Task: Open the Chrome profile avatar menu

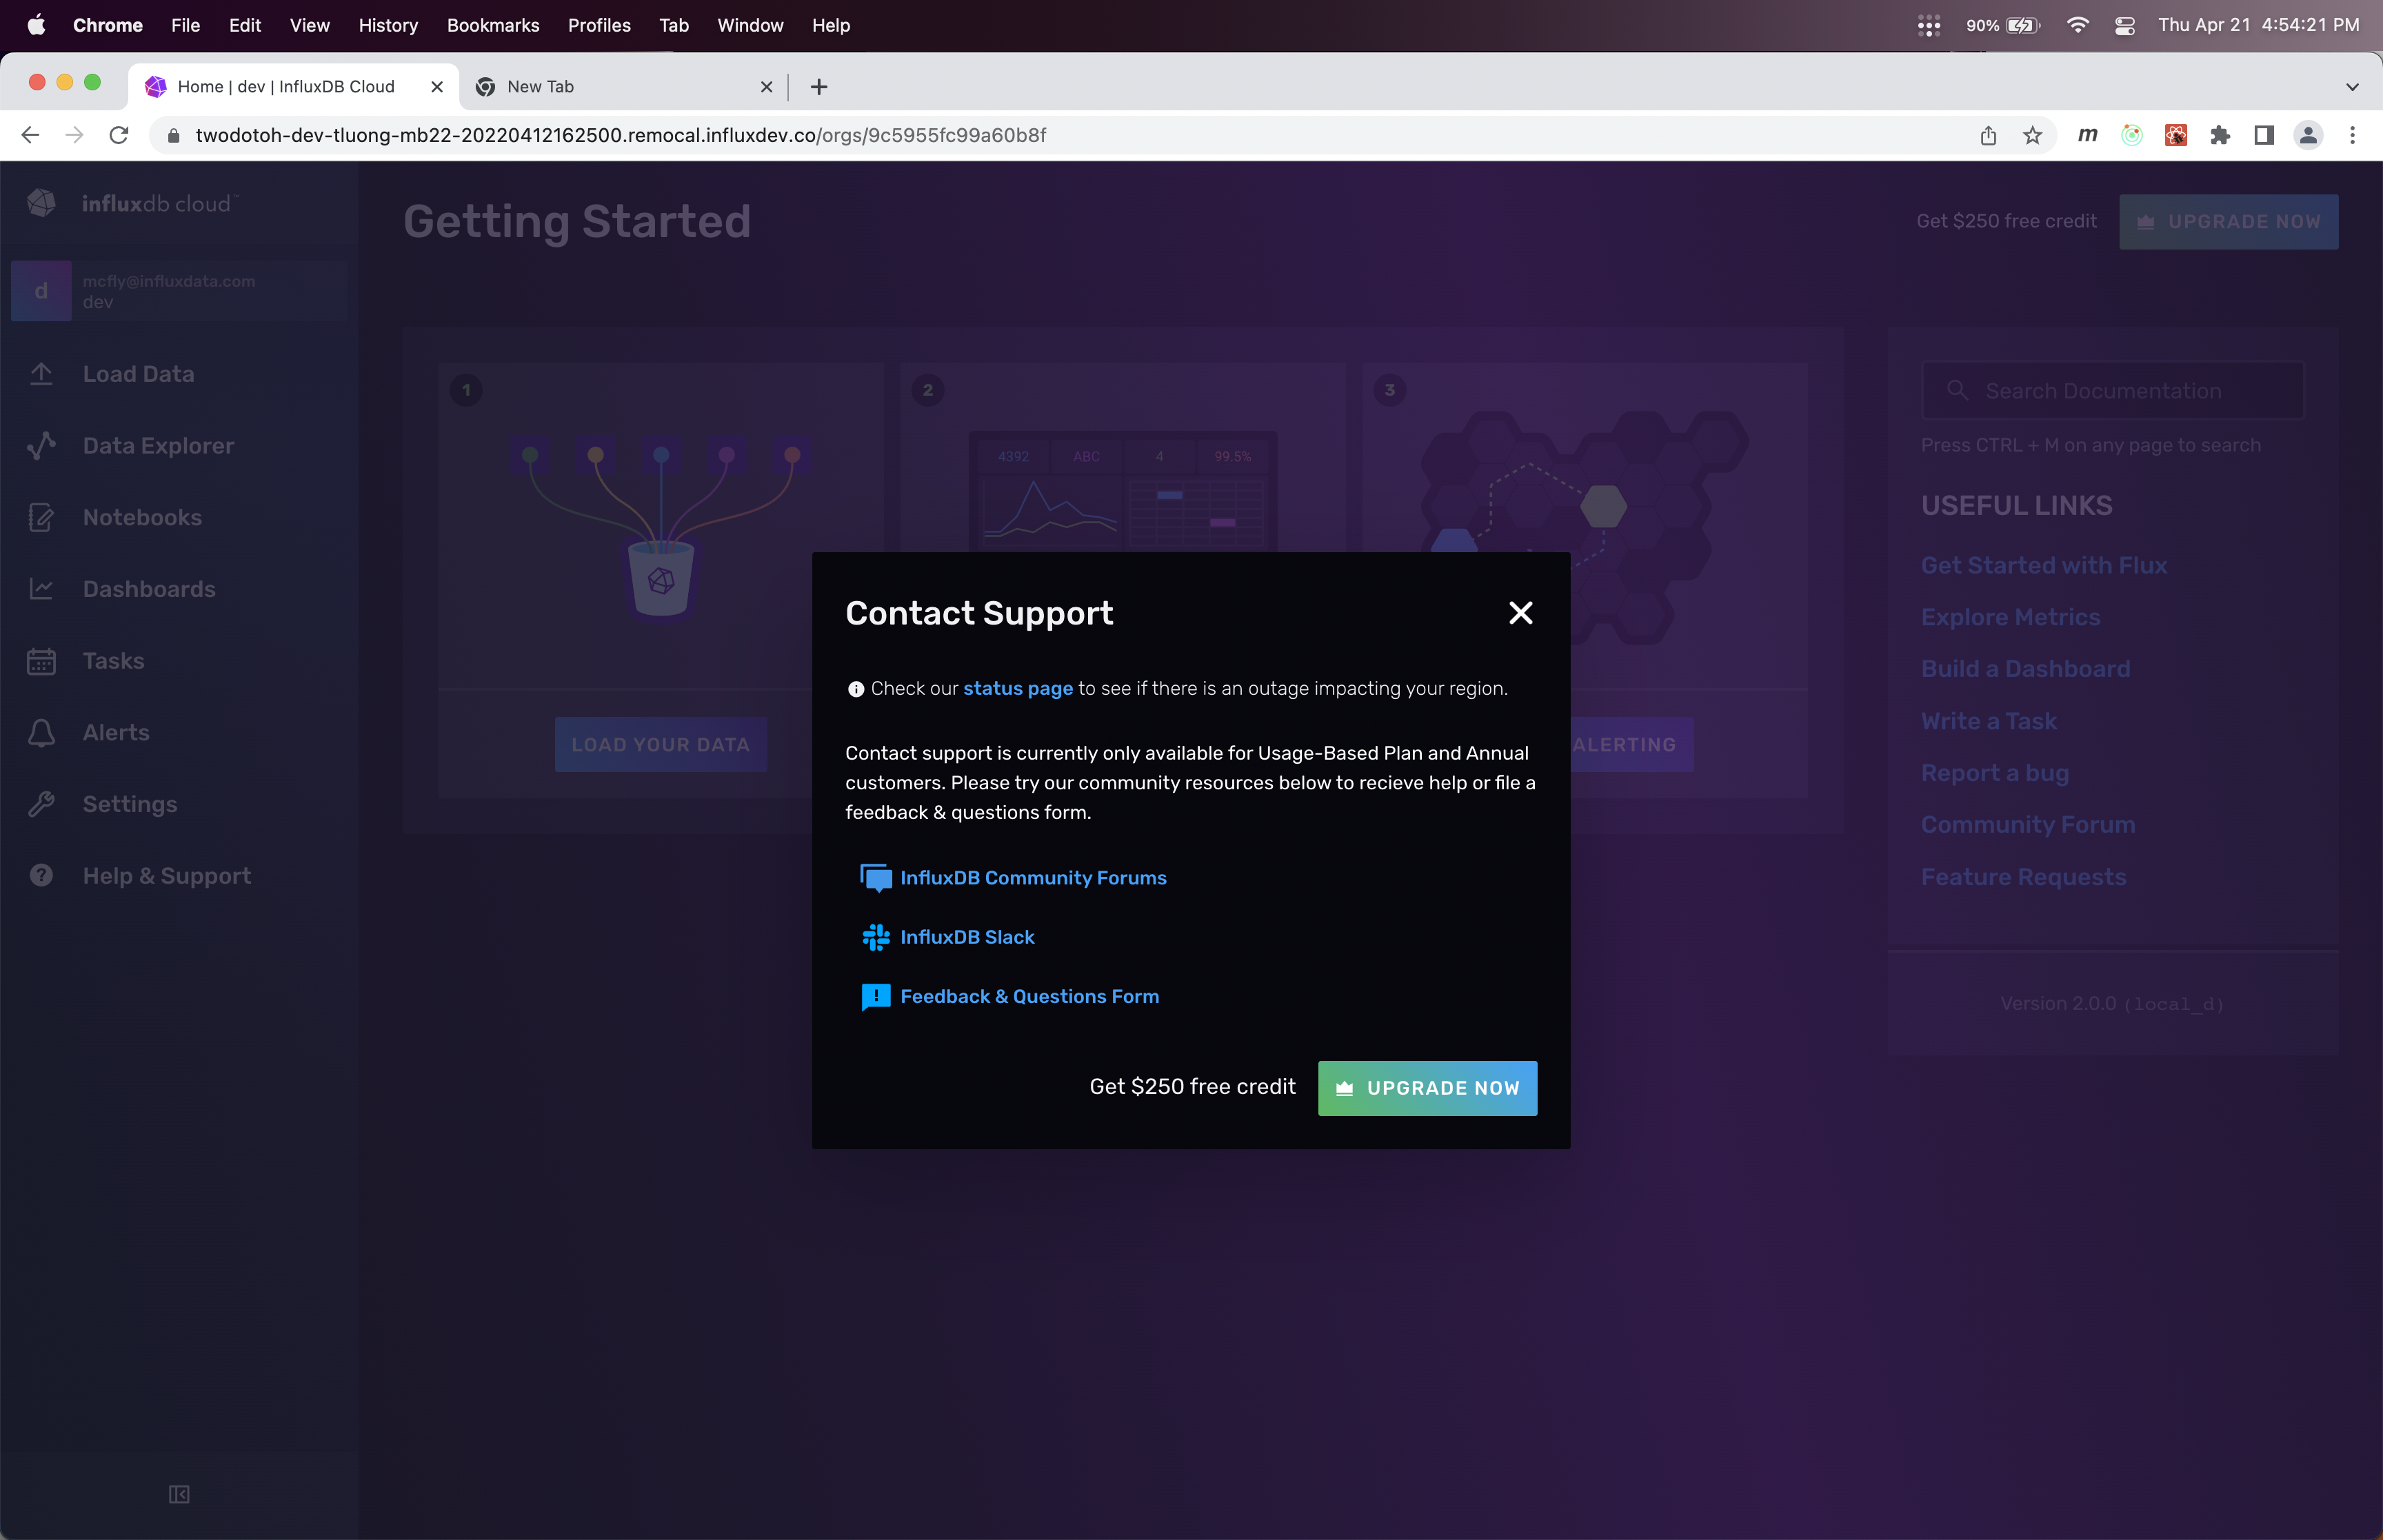Action: (x=2308, y=136)
